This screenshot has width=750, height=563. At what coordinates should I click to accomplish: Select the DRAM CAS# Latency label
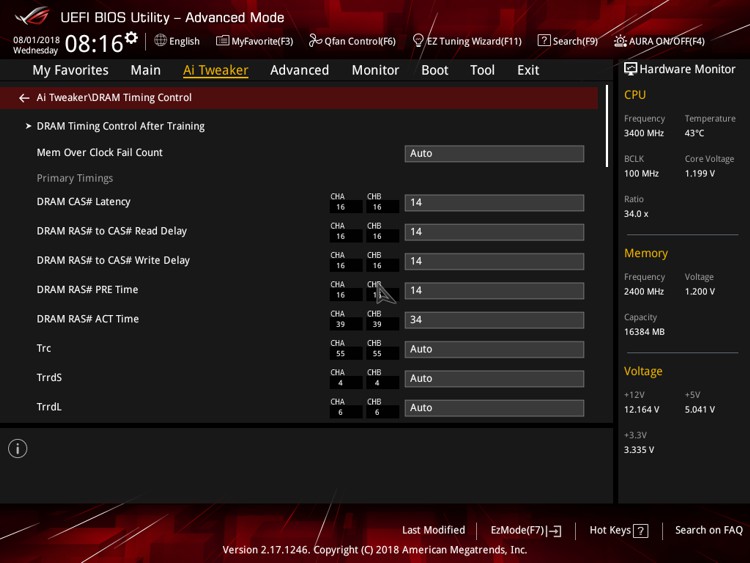click(83, 202)
